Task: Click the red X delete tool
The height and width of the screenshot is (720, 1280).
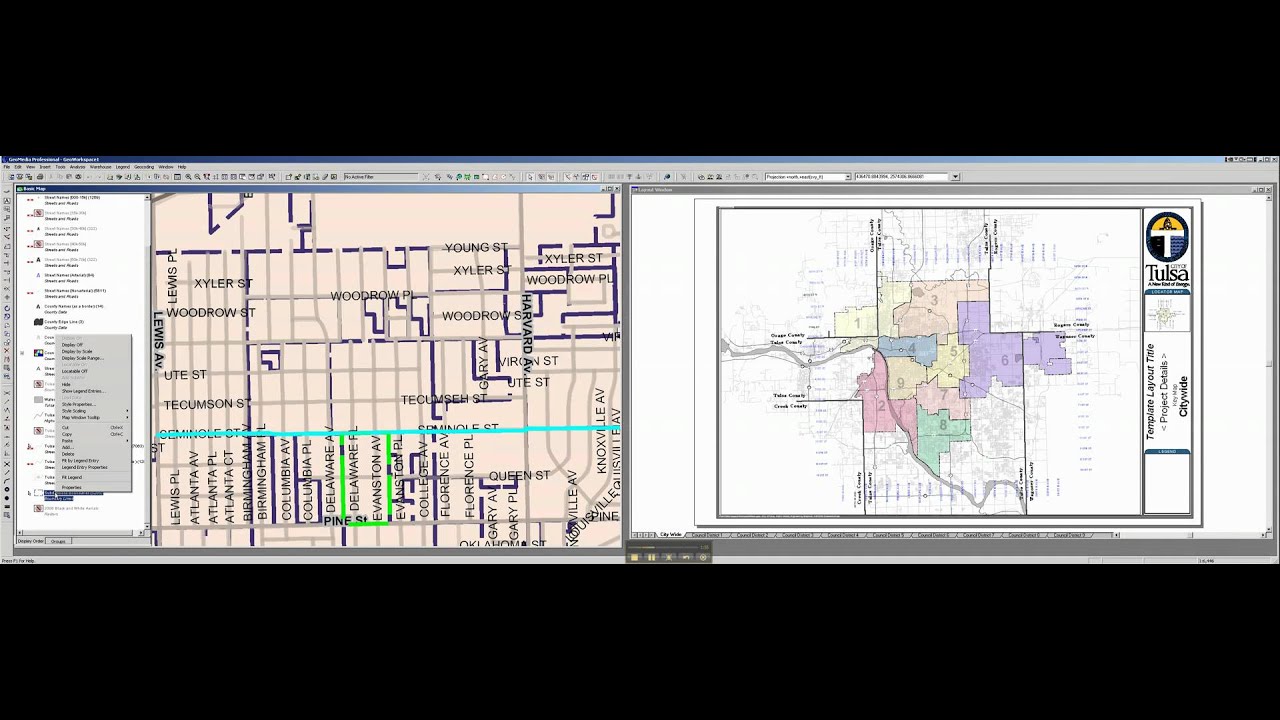Action: 7,350
